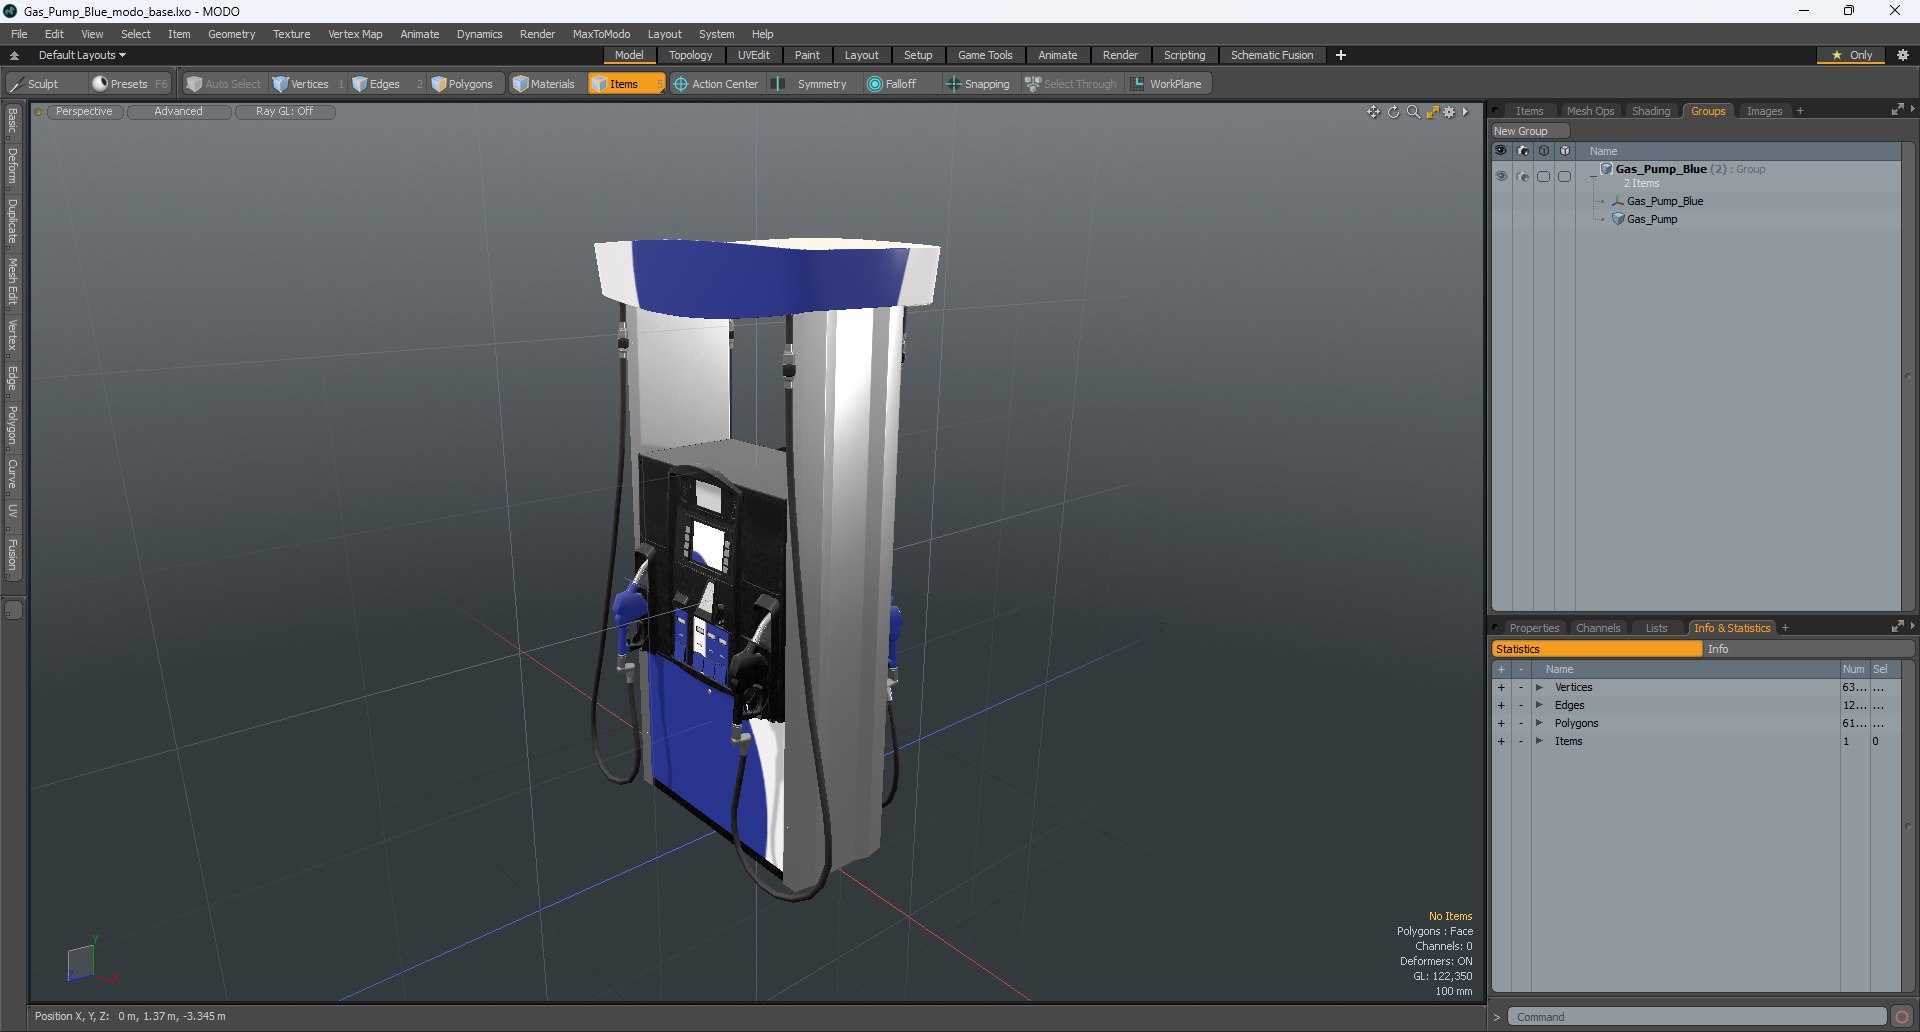The image size is (1920, 1032).
Task: Toggle the first checkbox in Gas_Pump_Blue row
Action: 1544,176
